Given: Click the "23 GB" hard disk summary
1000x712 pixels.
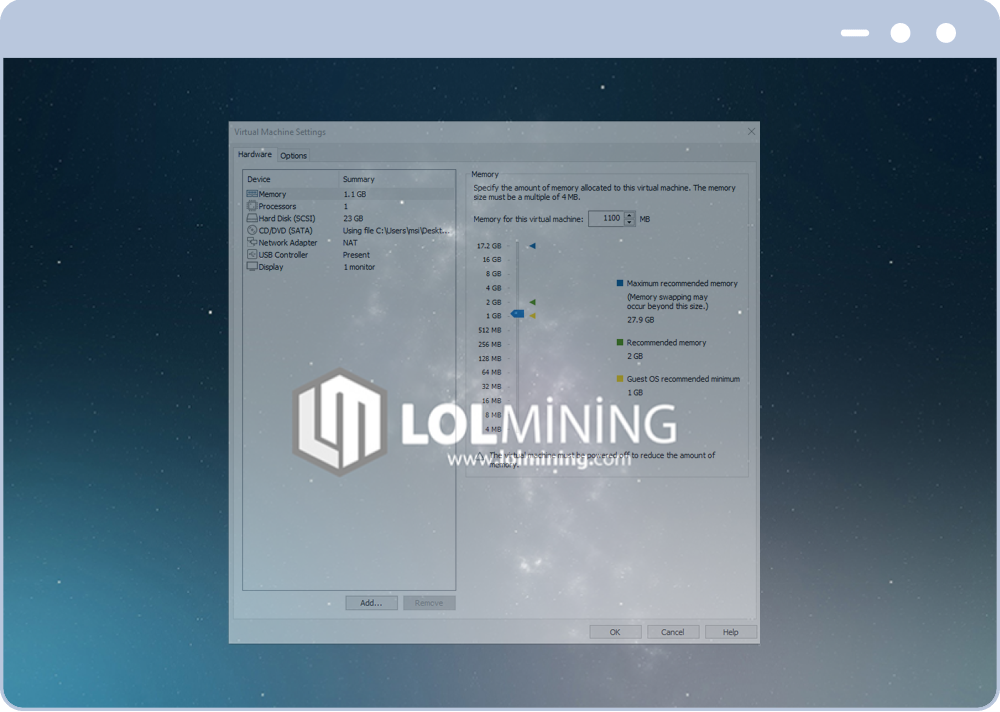Looking at the screenshot, I should pyautogui.click(x=353, y=218).
